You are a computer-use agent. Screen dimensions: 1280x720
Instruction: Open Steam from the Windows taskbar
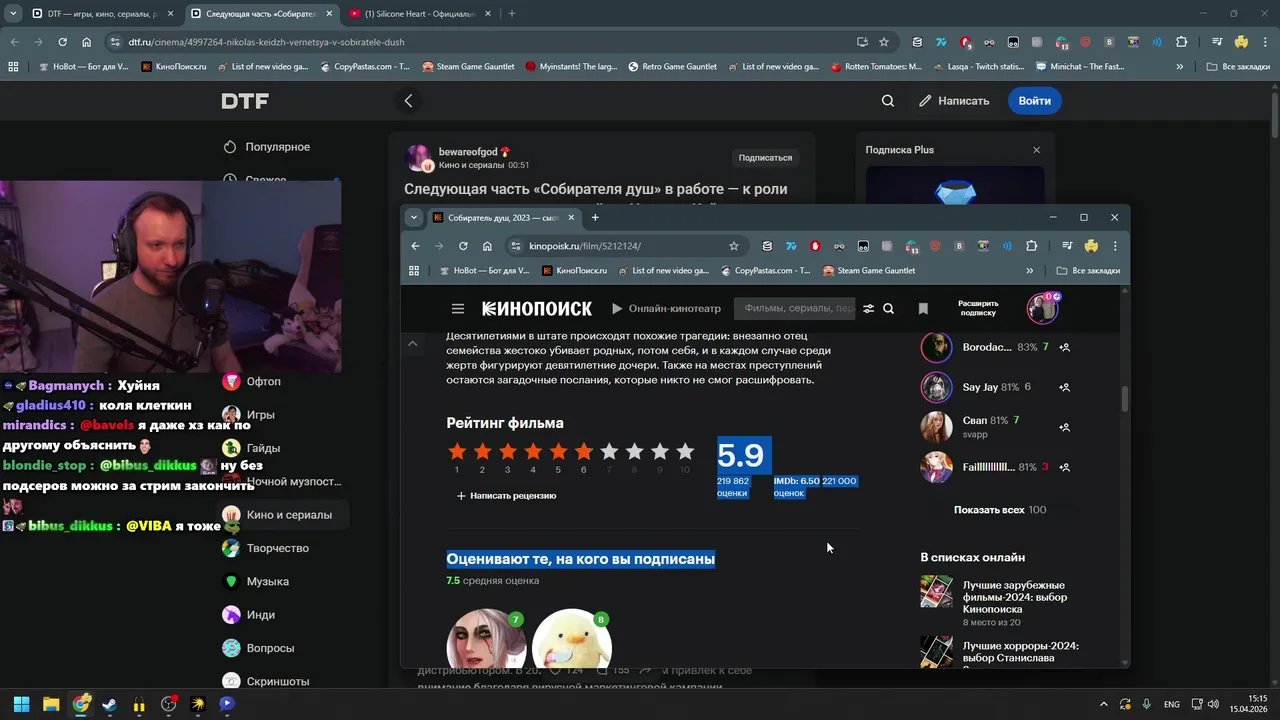coord(109,704)
